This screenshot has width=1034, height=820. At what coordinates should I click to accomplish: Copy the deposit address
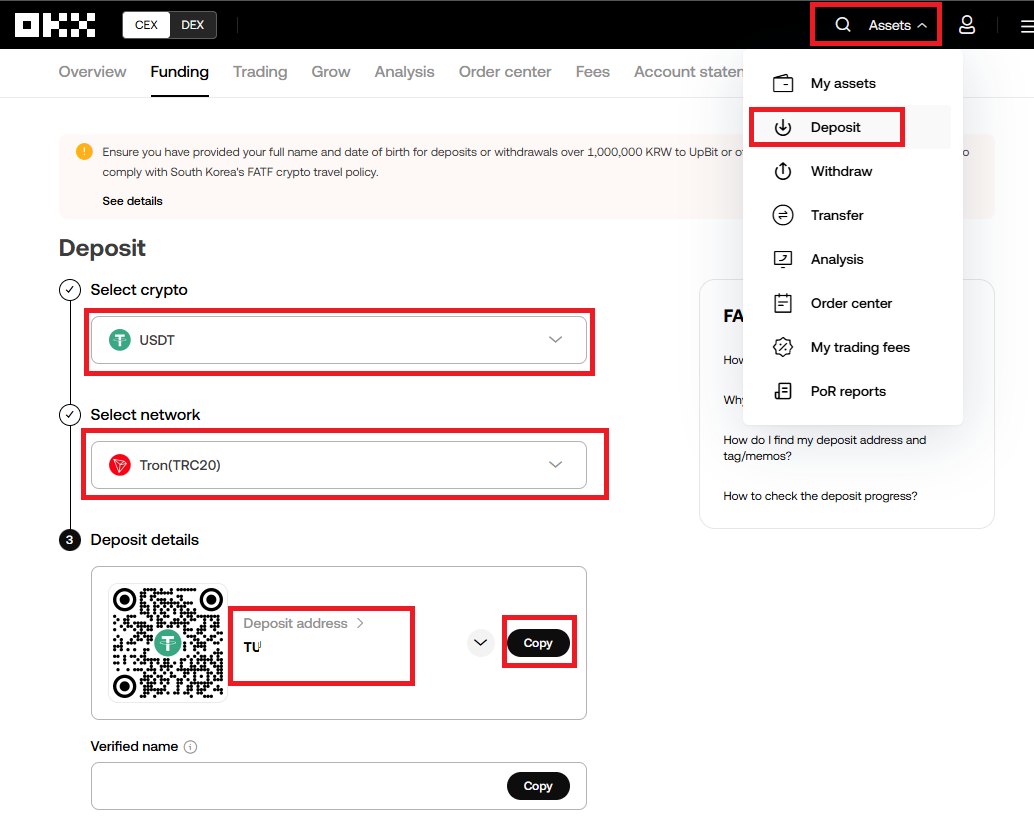coord(538,643)
